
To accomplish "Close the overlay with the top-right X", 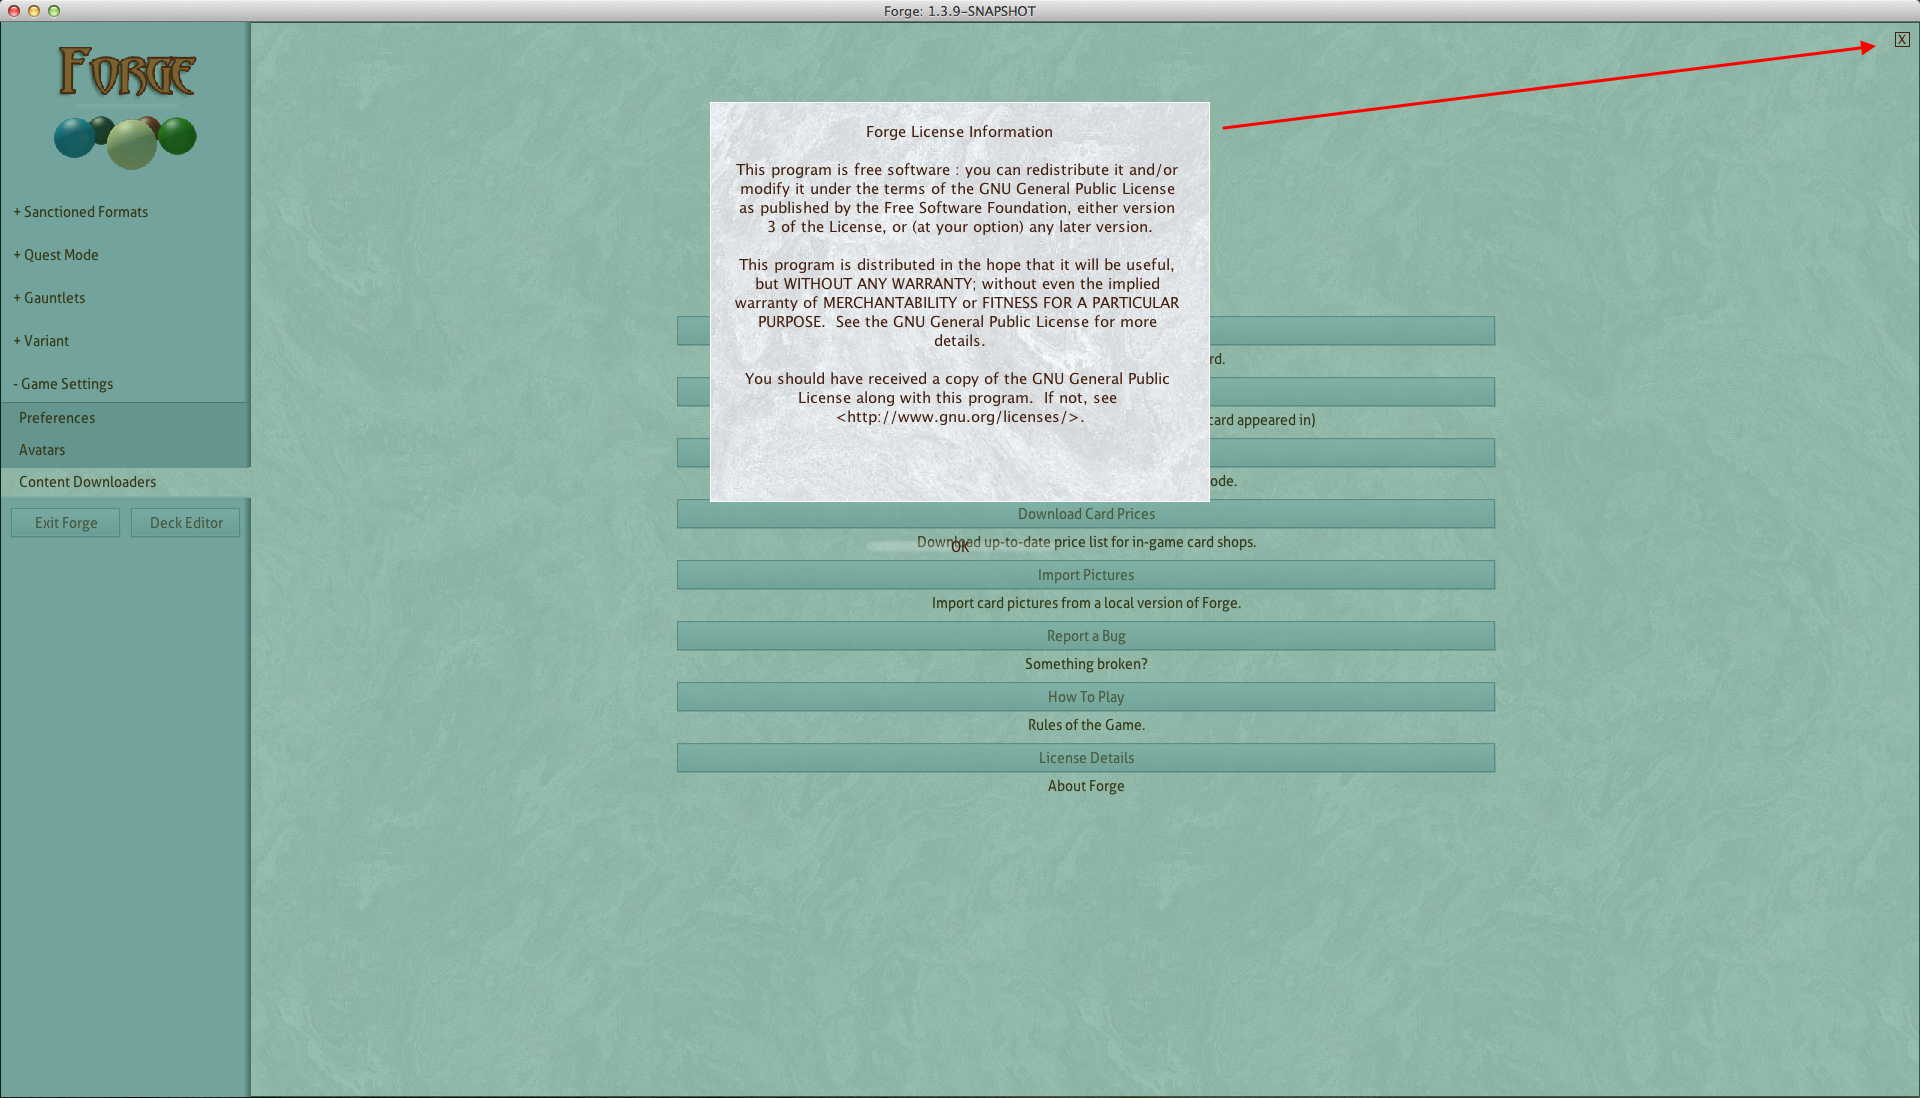I will [1901, 40].
